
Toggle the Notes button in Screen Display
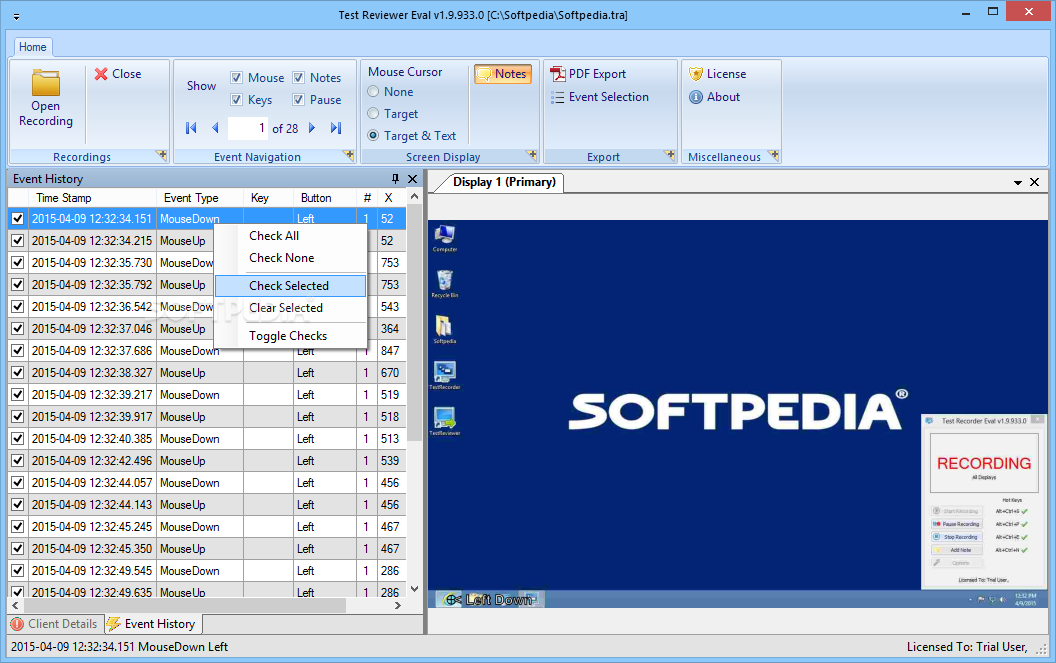(502, 74)
